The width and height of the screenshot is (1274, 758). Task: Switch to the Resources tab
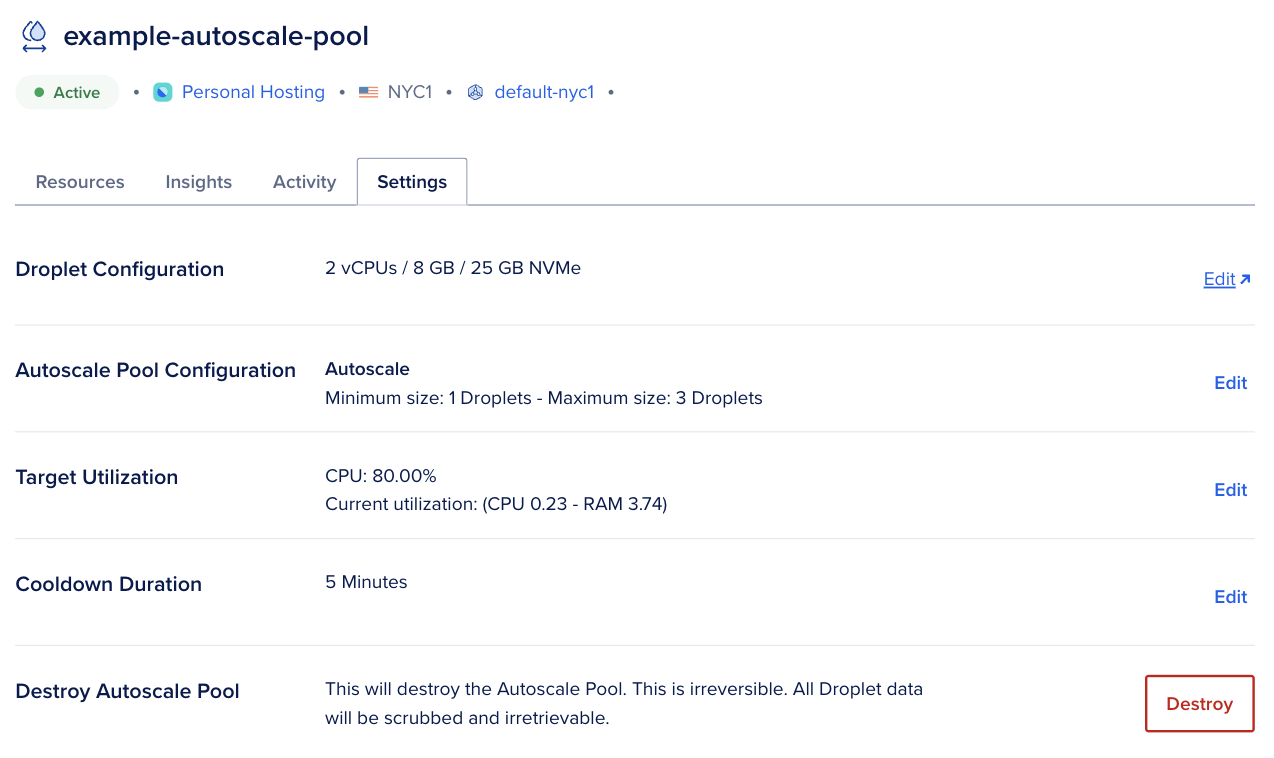point(79,181)
